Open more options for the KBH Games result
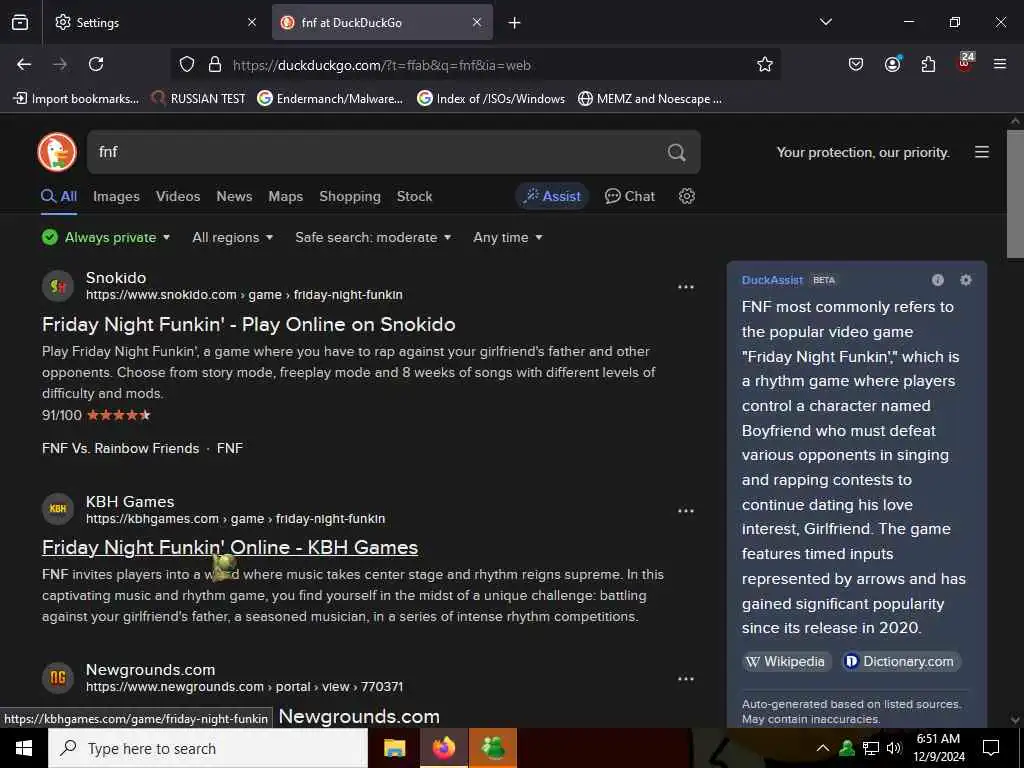The width and height of the screenshot is (1024, 768). click(x=686, y=511)
